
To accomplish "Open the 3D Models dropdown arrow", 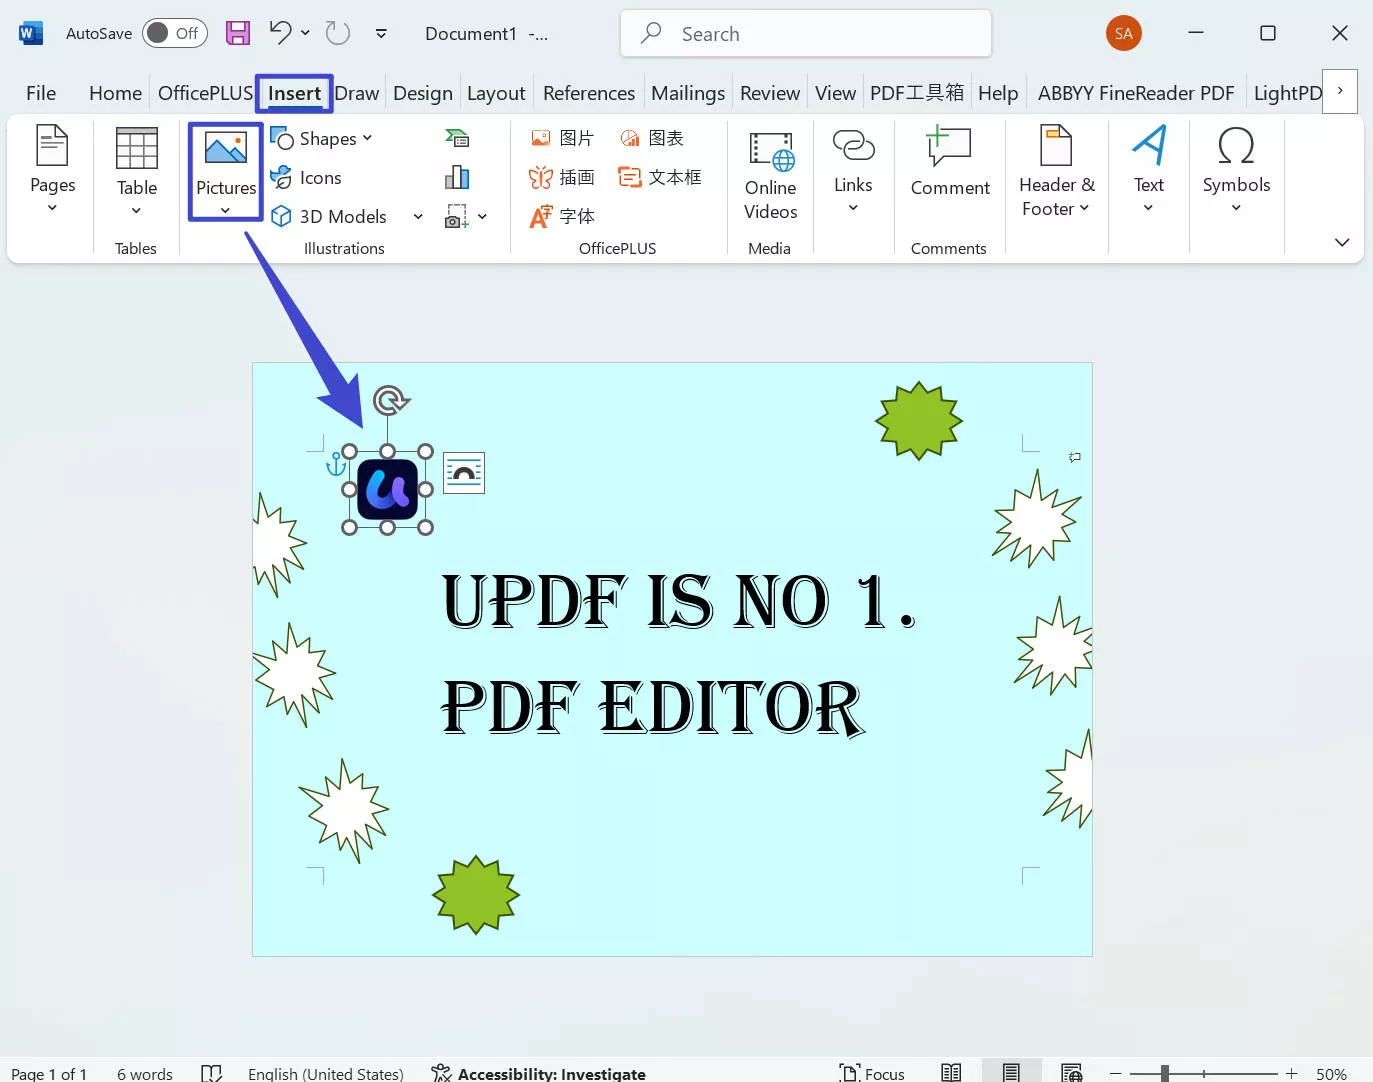I will point(418,216).
